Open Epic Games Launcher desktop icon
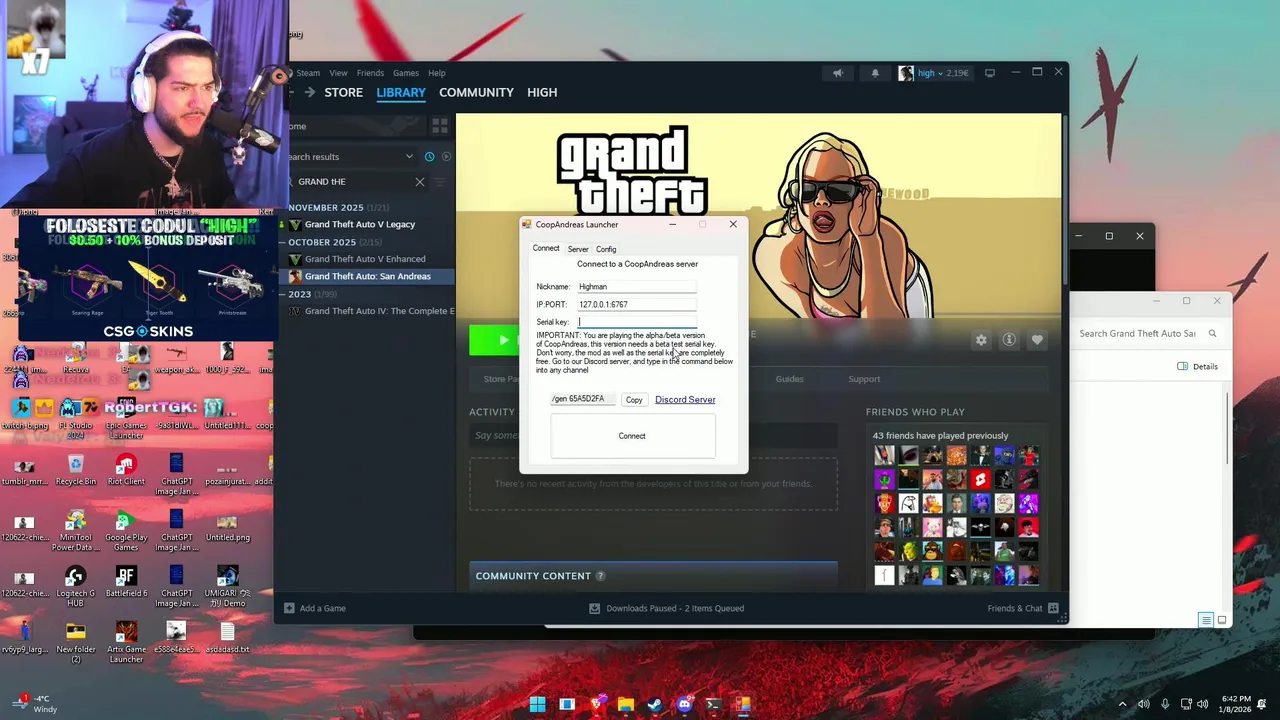Viewport: 1280px width, 720px height. (126, 419)
